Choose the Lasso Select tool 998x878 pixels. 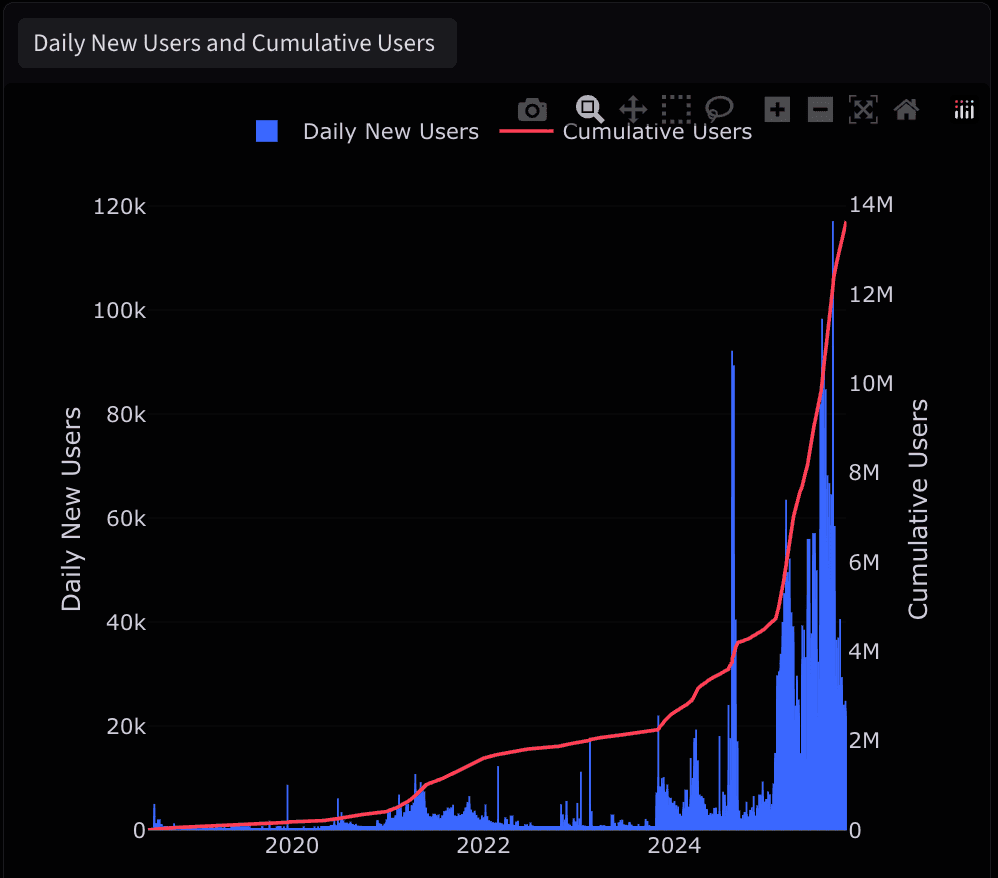coord(719,109)
